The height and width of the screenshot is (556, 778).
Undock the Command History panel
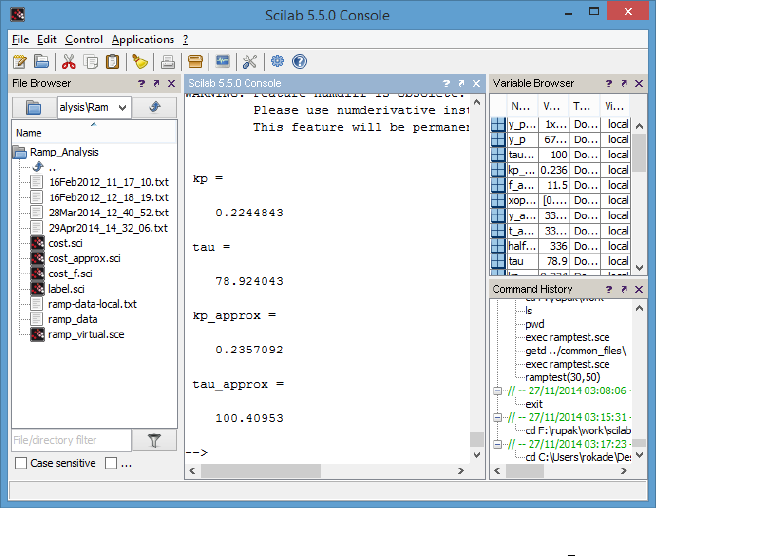[624, 289]
